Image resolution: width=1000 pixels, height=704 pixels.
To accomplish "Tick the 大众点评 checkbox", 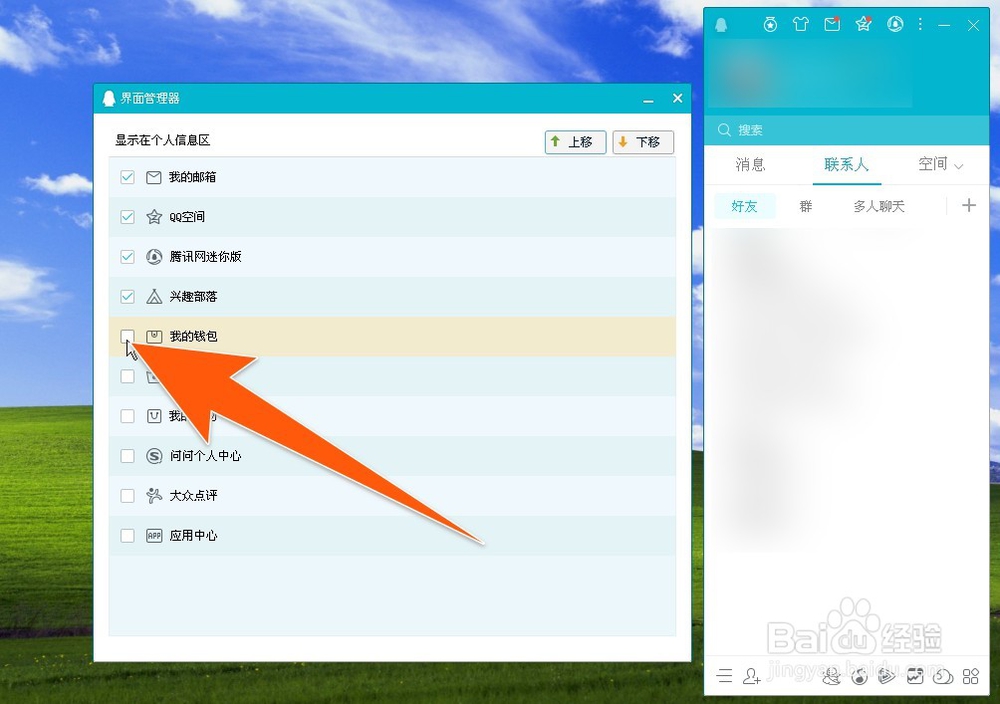I will coord(128,495).
